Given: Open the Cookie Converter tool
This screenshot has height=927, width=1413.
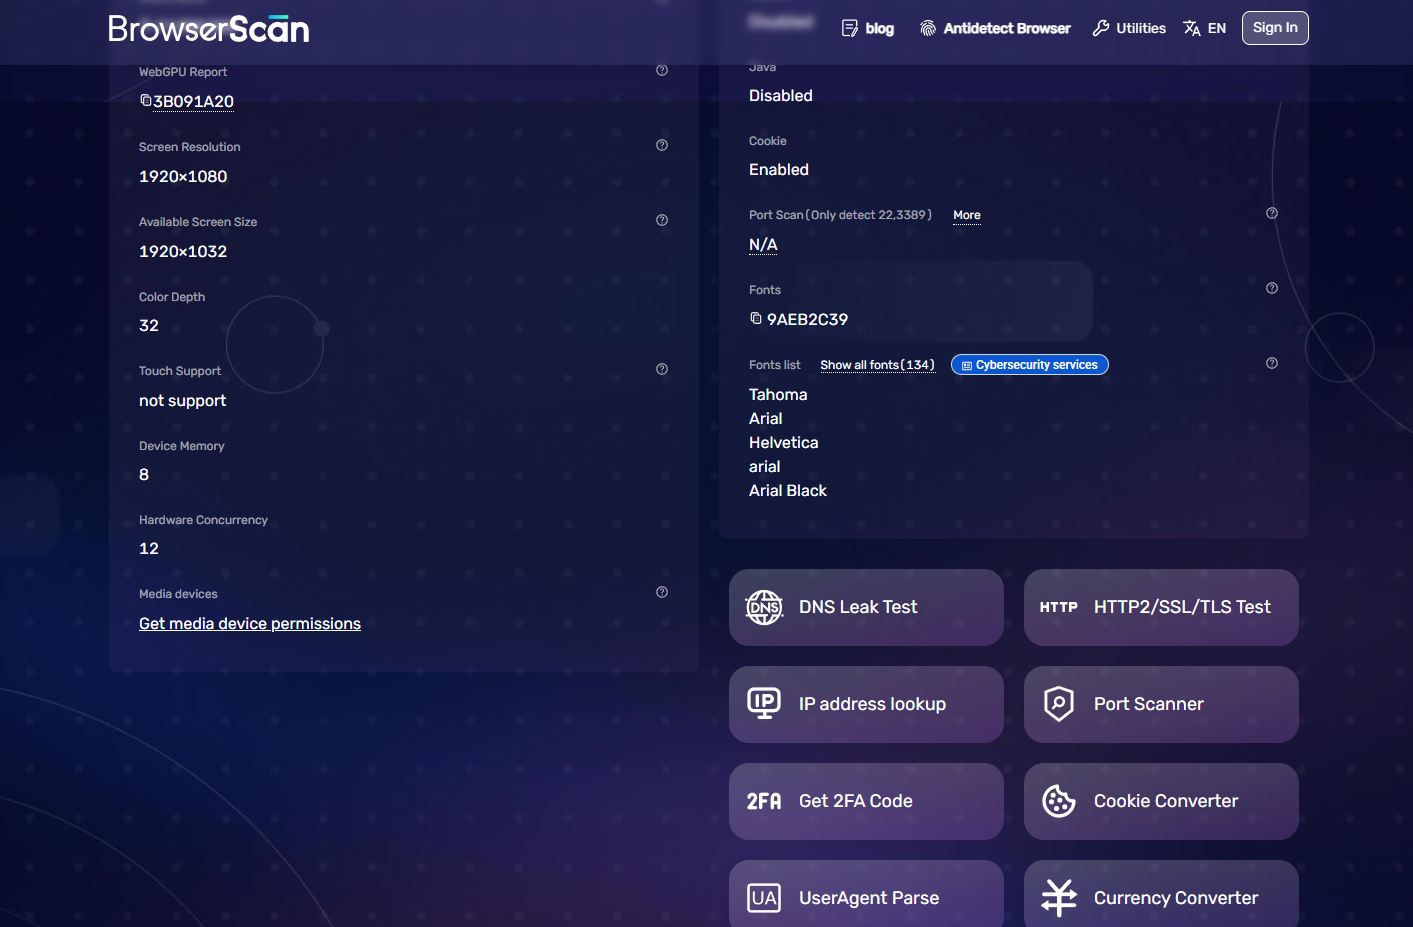Looking at the screenshot, I should click(x=1161, y=801).
